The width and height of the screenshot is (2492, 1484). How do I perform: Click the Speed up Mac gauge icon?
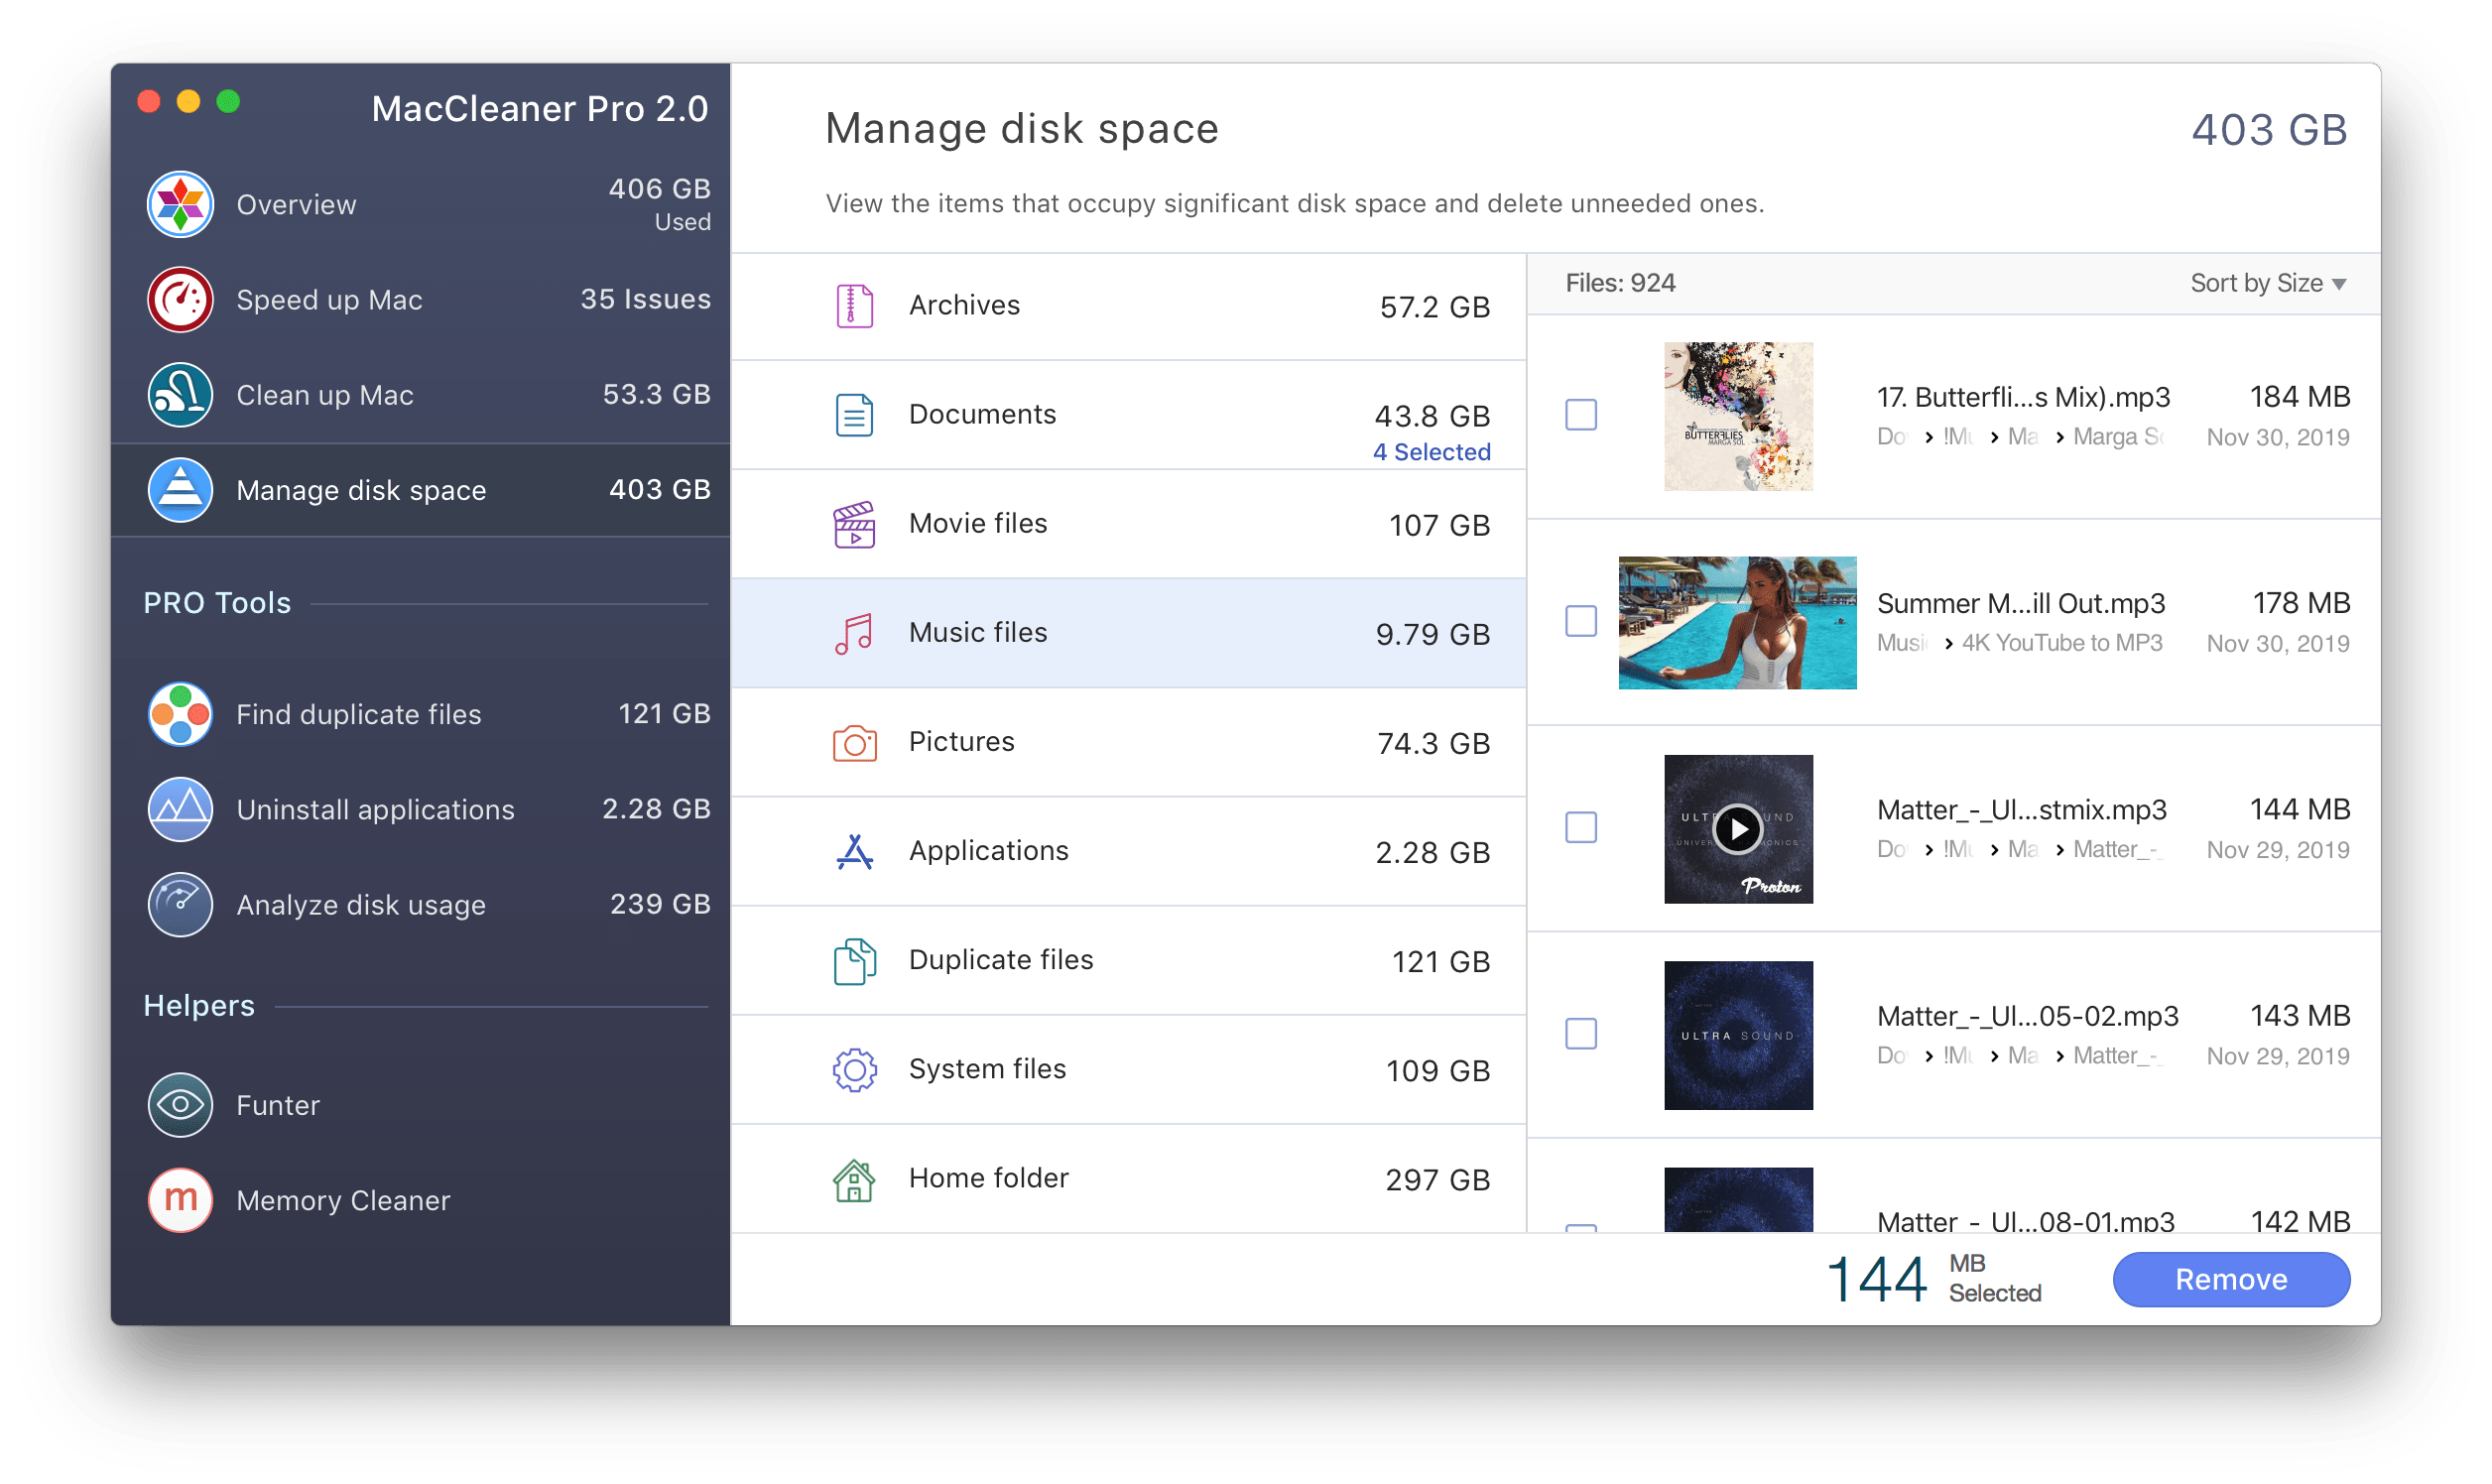click(180, 299)
